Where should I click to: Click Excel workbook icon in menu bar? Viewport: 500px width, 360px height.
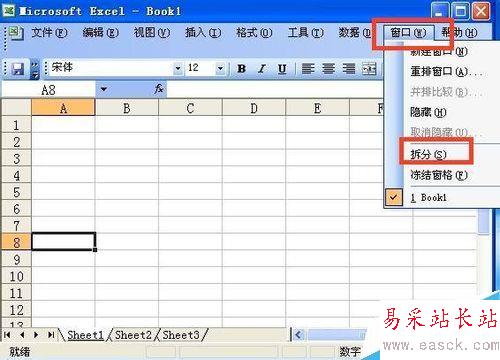15,33
